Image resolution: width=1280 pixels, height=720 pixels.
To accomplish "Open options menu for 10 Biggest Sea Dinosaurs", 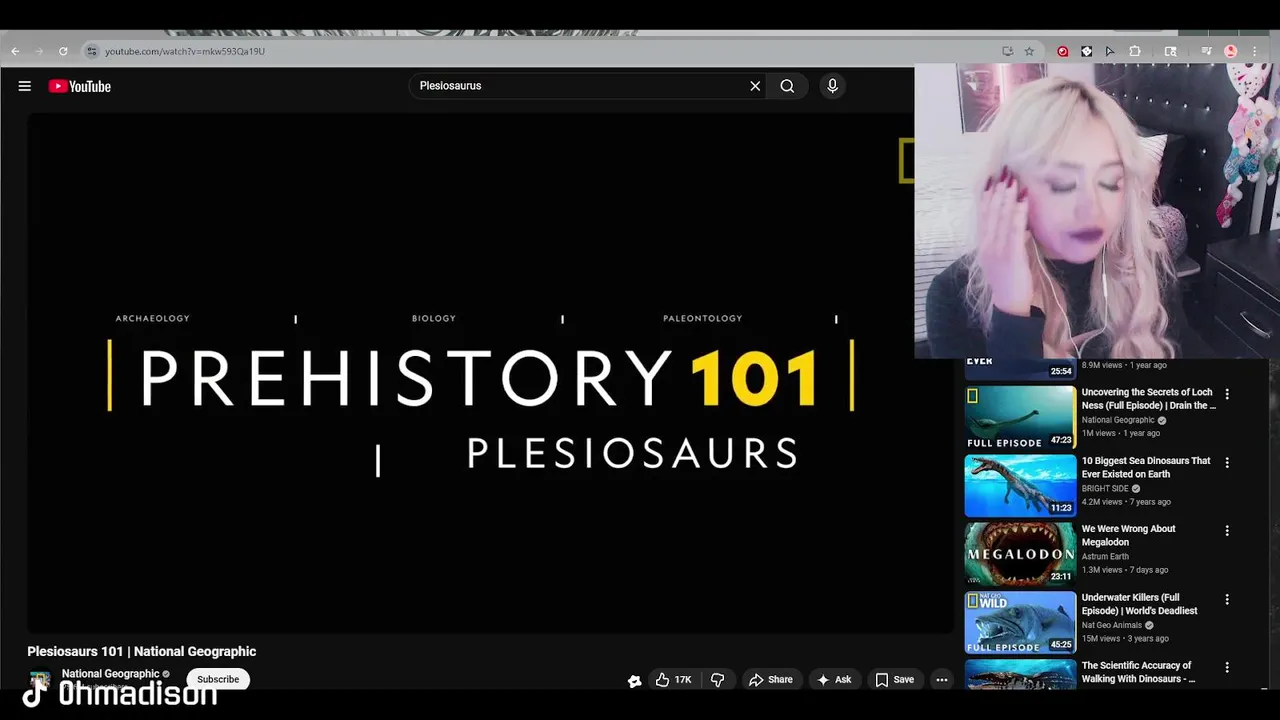I will [1227, 463].
